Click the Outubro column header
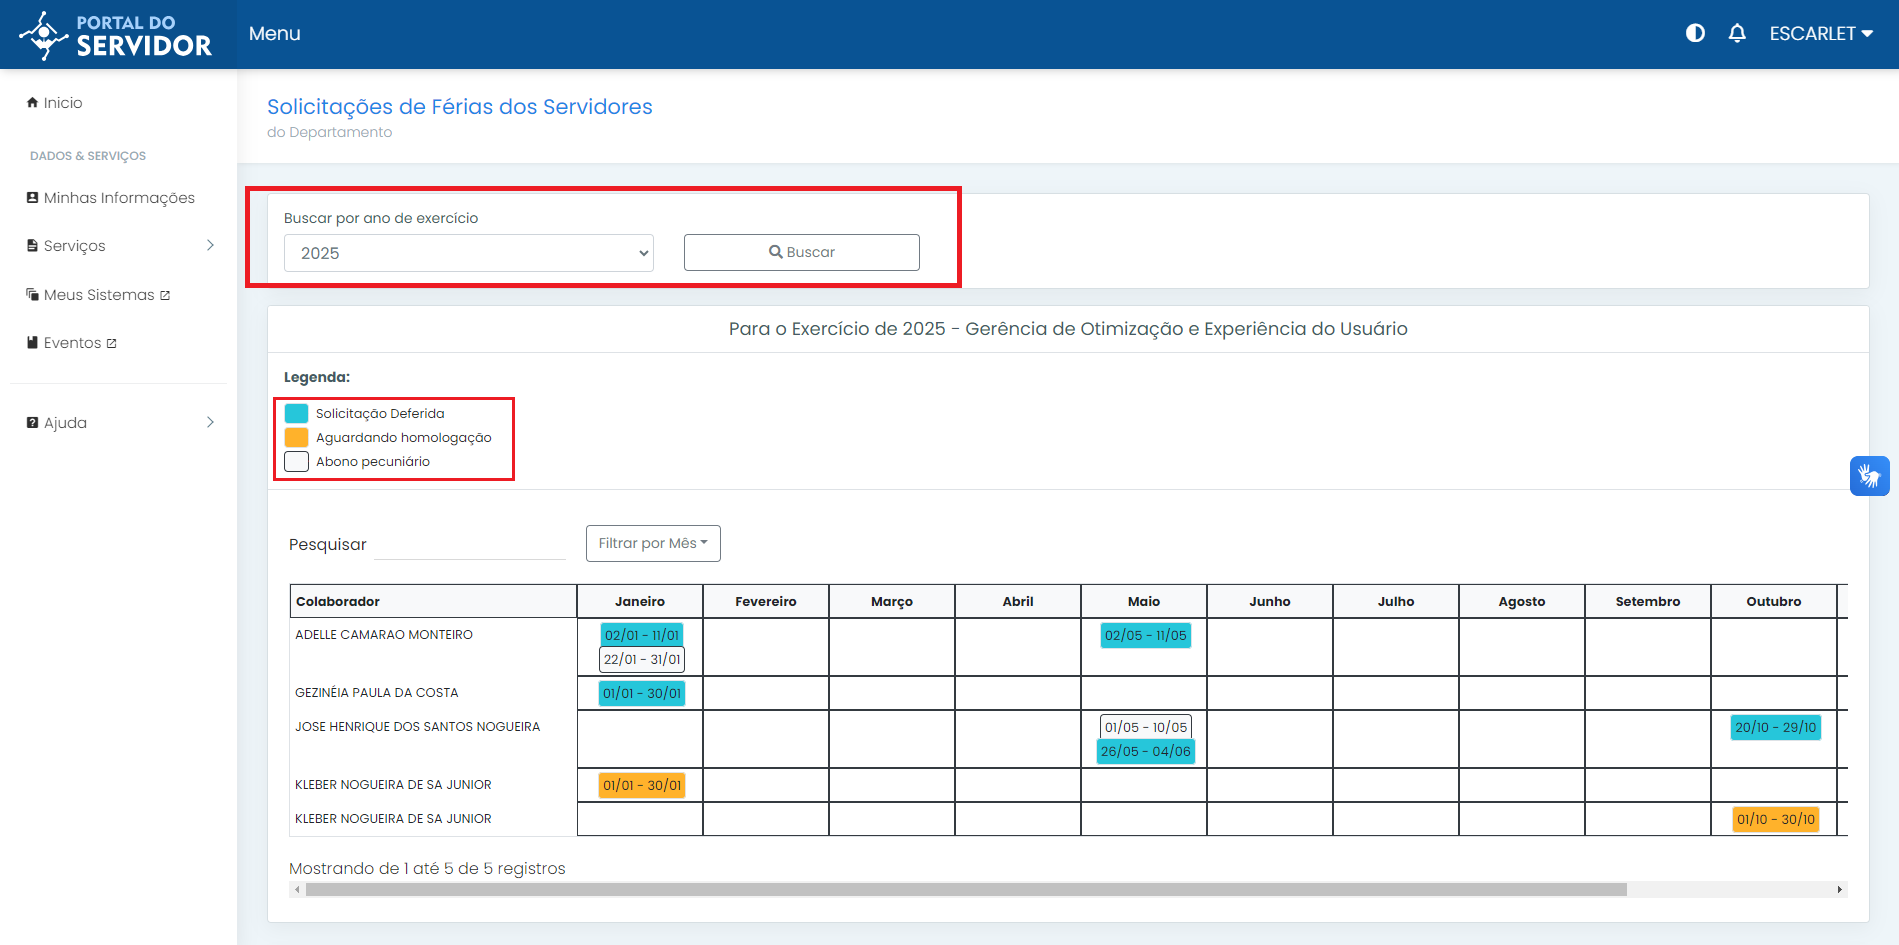This screenshot has height=945, width=1899. (1774, 601)
